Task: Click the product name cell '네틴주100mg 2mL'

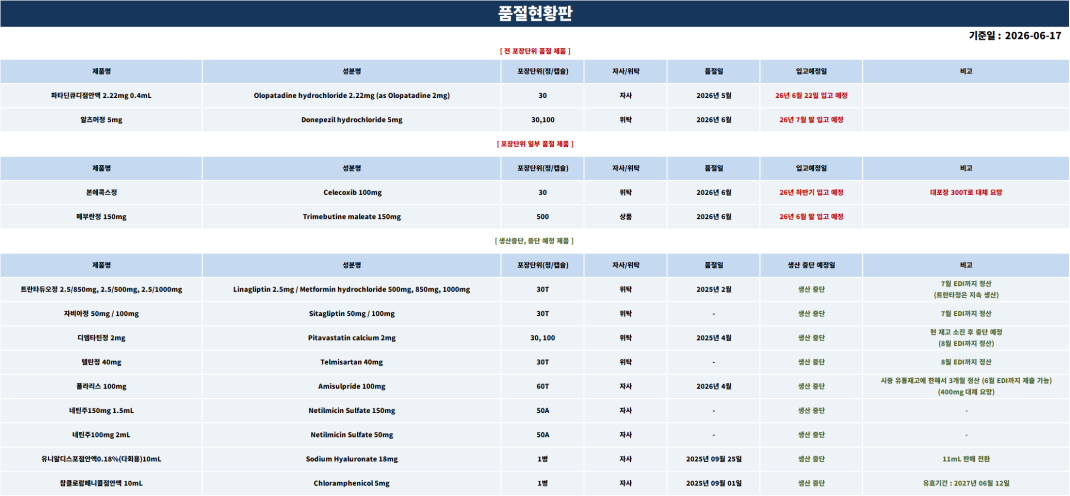Action: 101,435
